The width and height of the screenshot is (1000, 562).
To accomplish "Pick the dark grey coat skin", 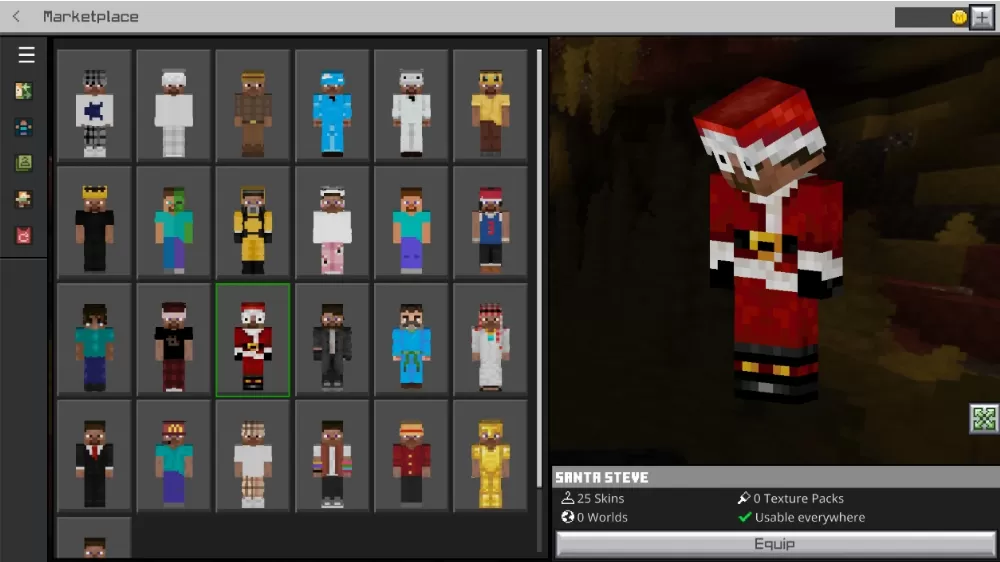I will click(x=332, y=340).
